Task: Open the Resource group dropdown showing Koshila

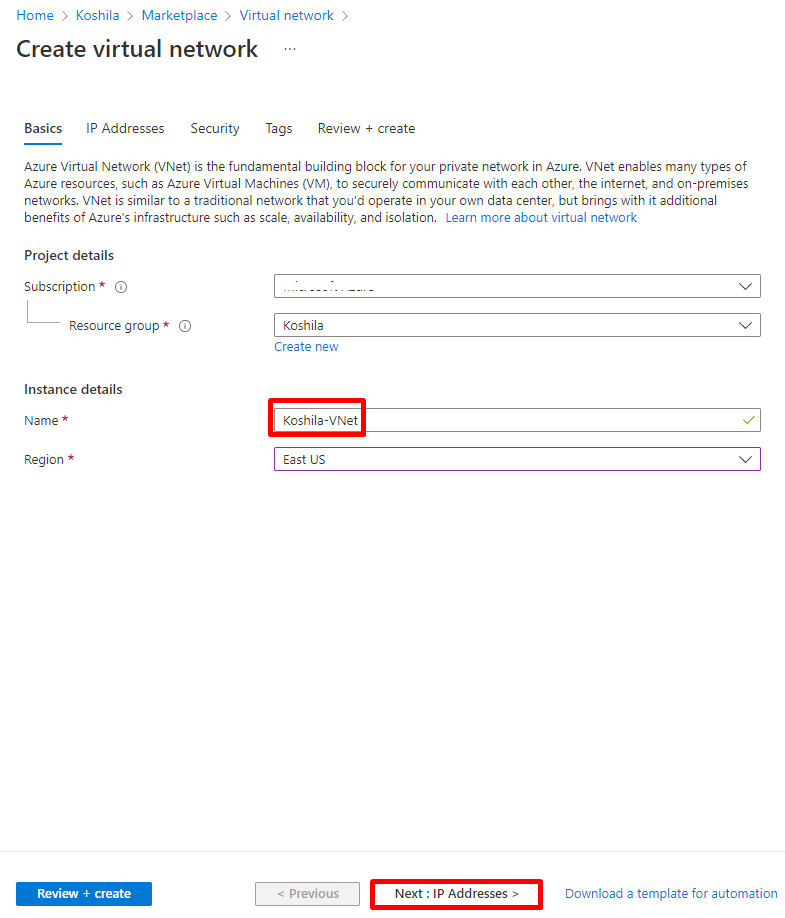Action: [x=517, y=326]
